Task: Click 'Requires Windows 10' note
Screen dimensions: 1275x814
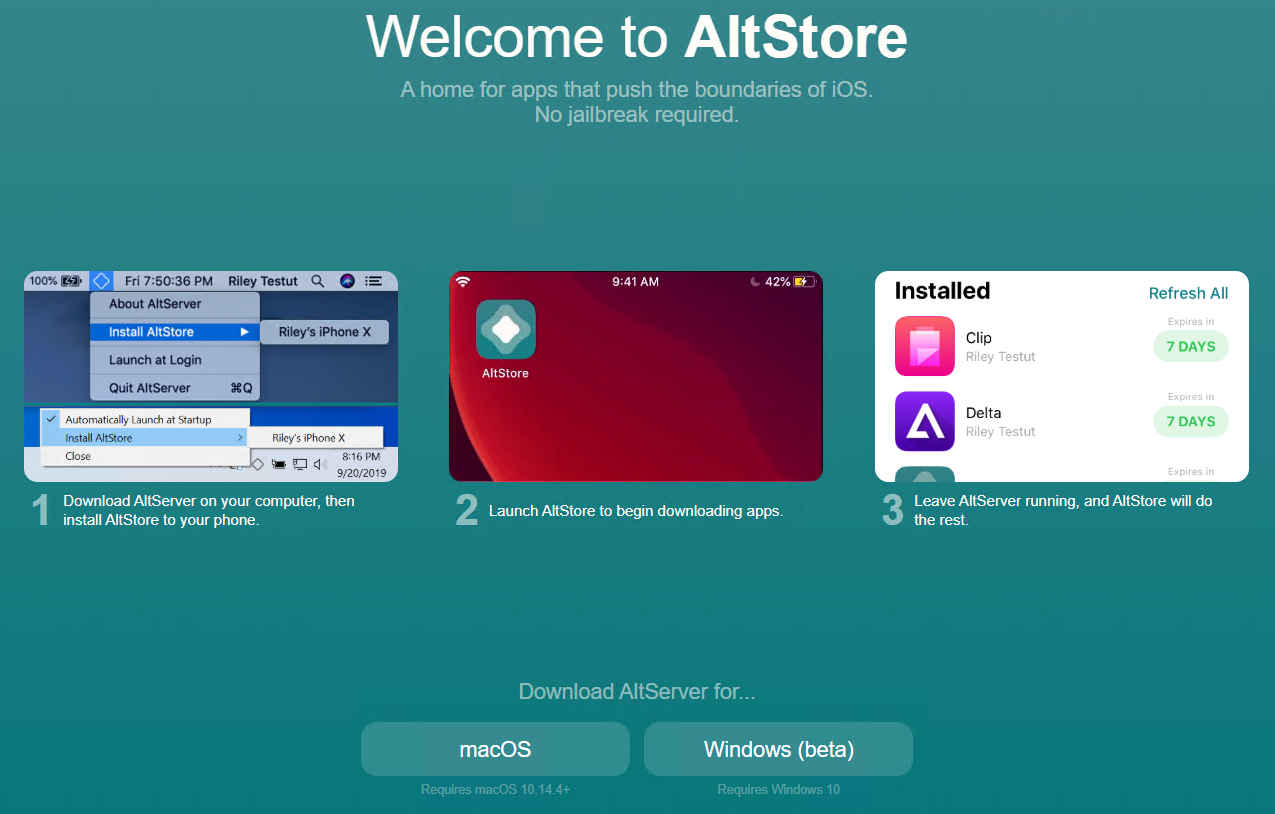Action: tap(778, 790)
